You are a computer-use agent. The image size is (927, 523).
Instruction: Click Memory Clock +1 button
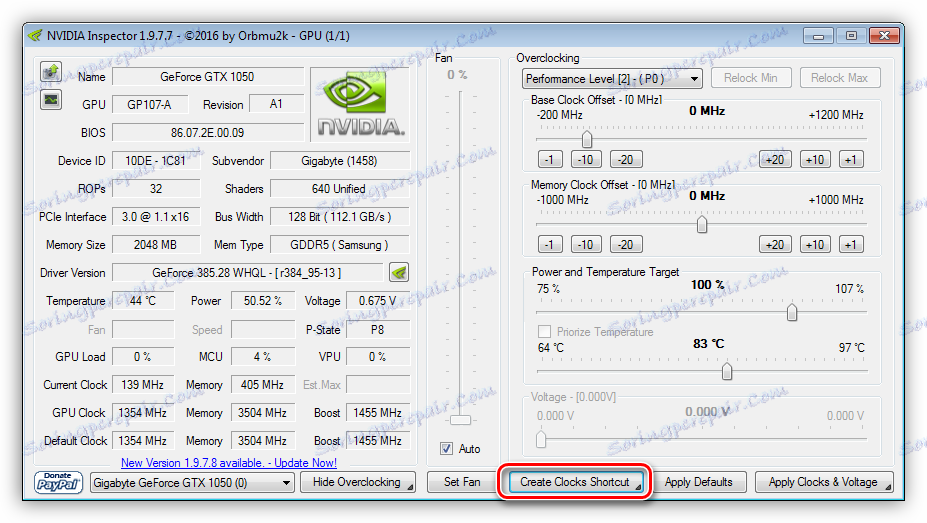(851, 245)
